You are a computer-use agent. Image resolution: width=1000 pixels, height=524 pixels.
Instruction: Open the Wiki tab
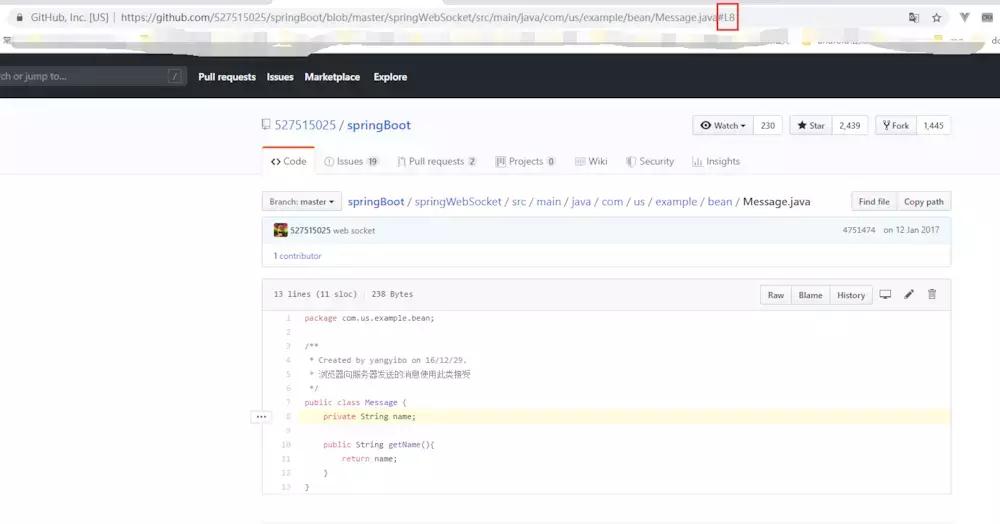591,161
